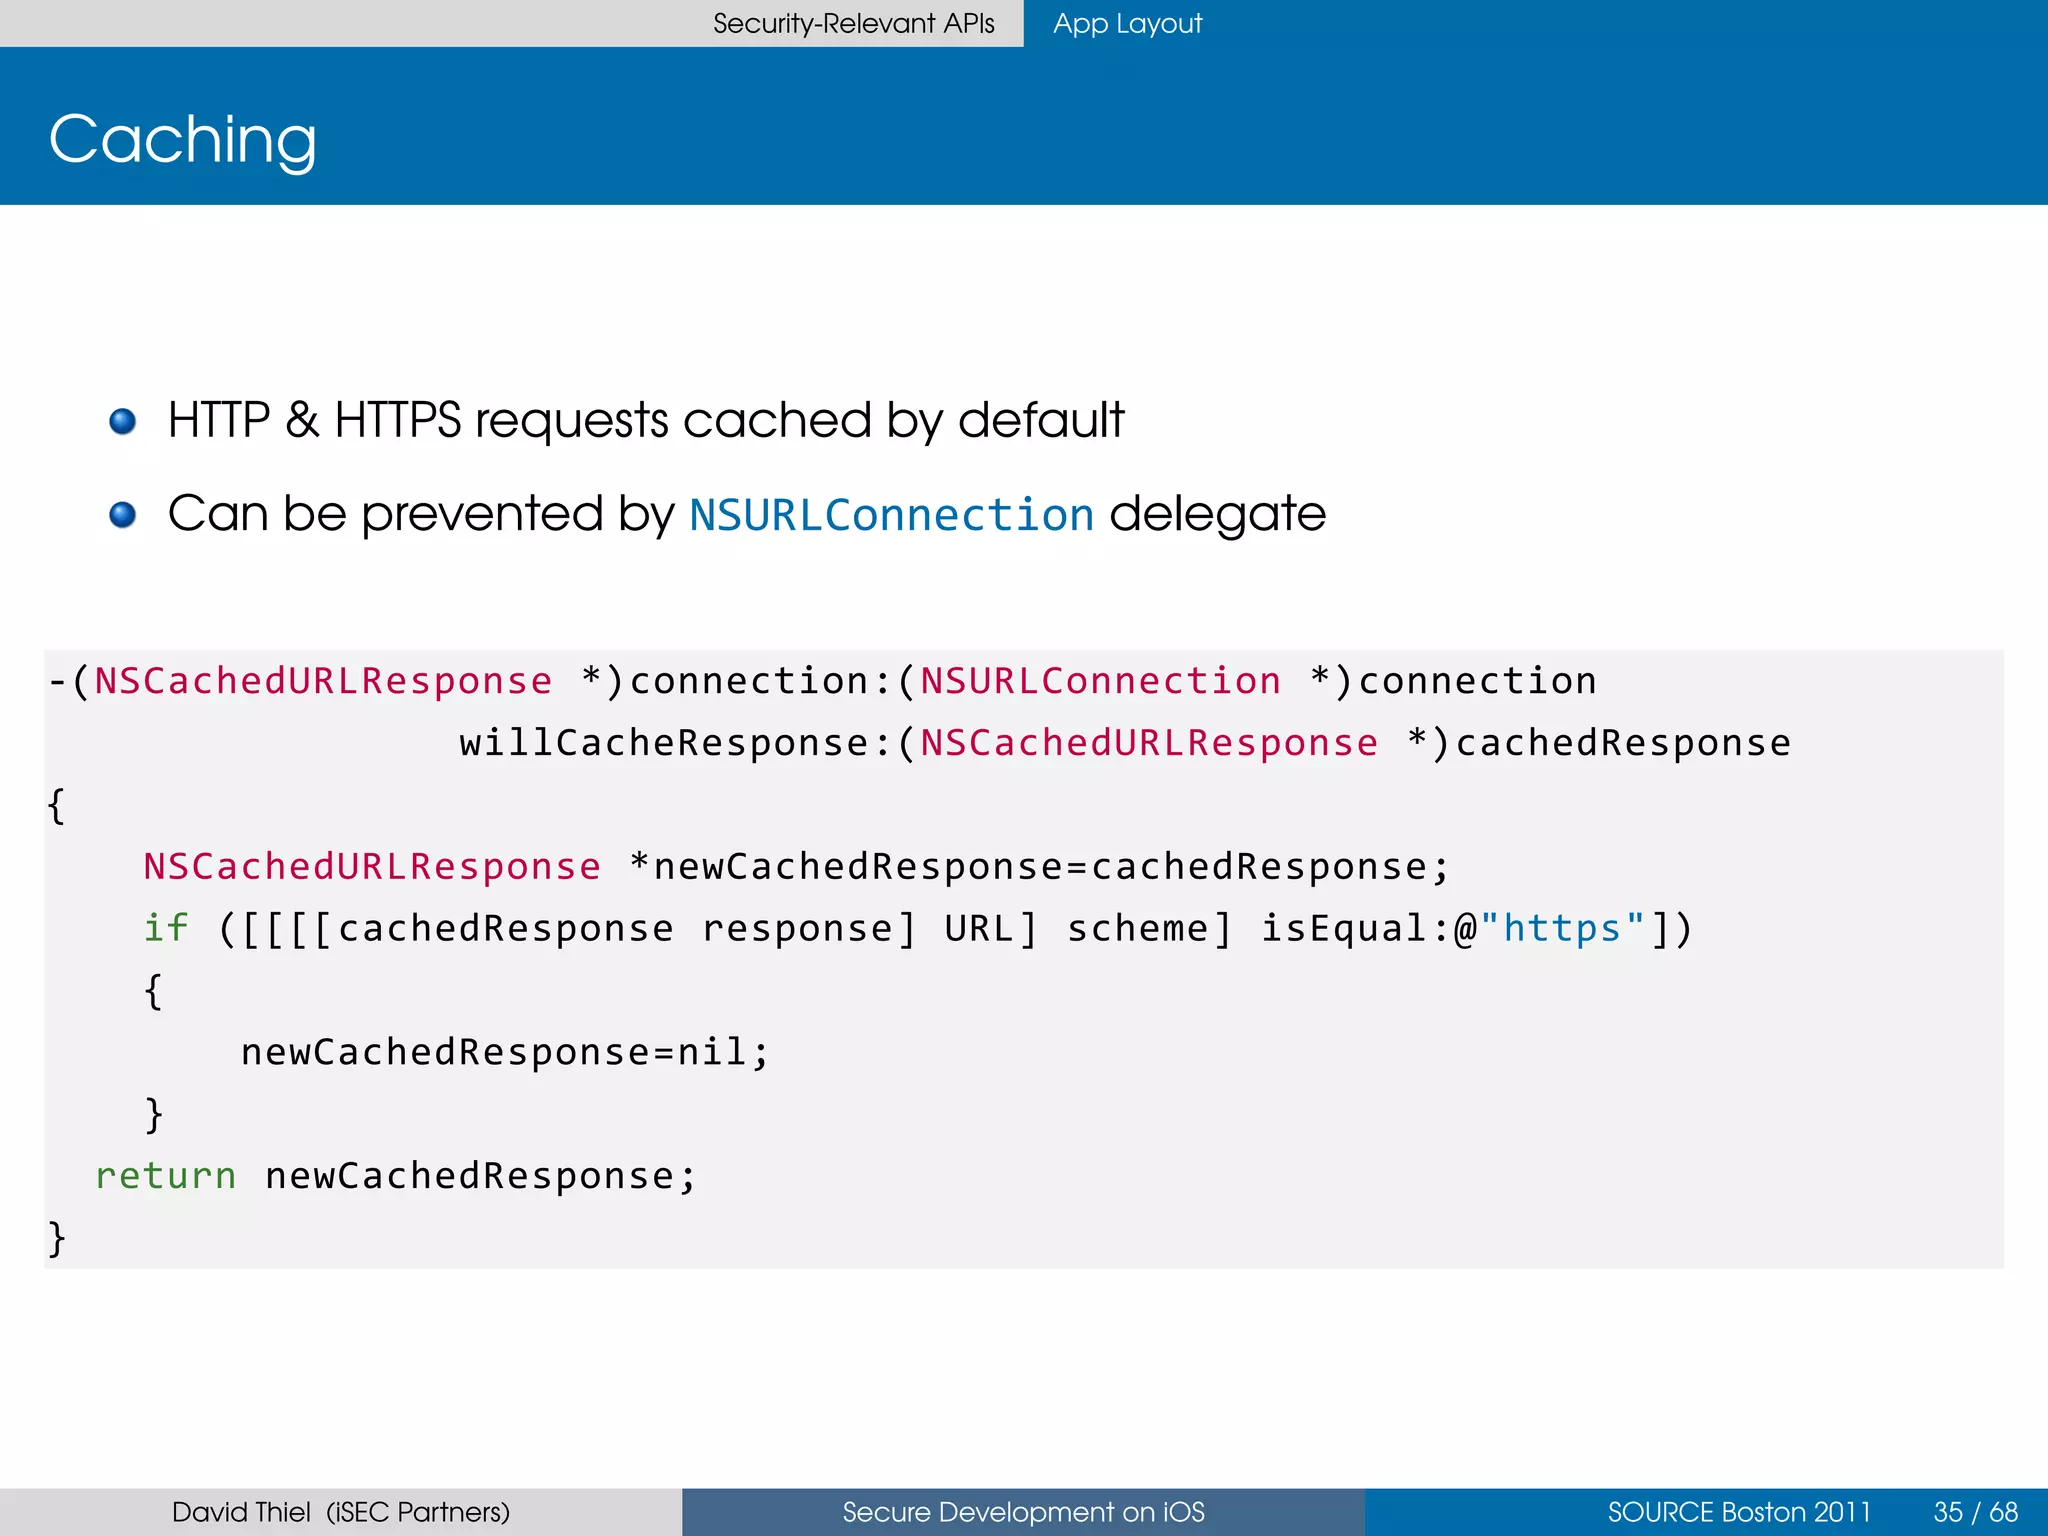Click the method signature line starting with -(NSCachedURLResponse
Viewport: 2048px width, 1536px height.
click(x=822, y=681)
